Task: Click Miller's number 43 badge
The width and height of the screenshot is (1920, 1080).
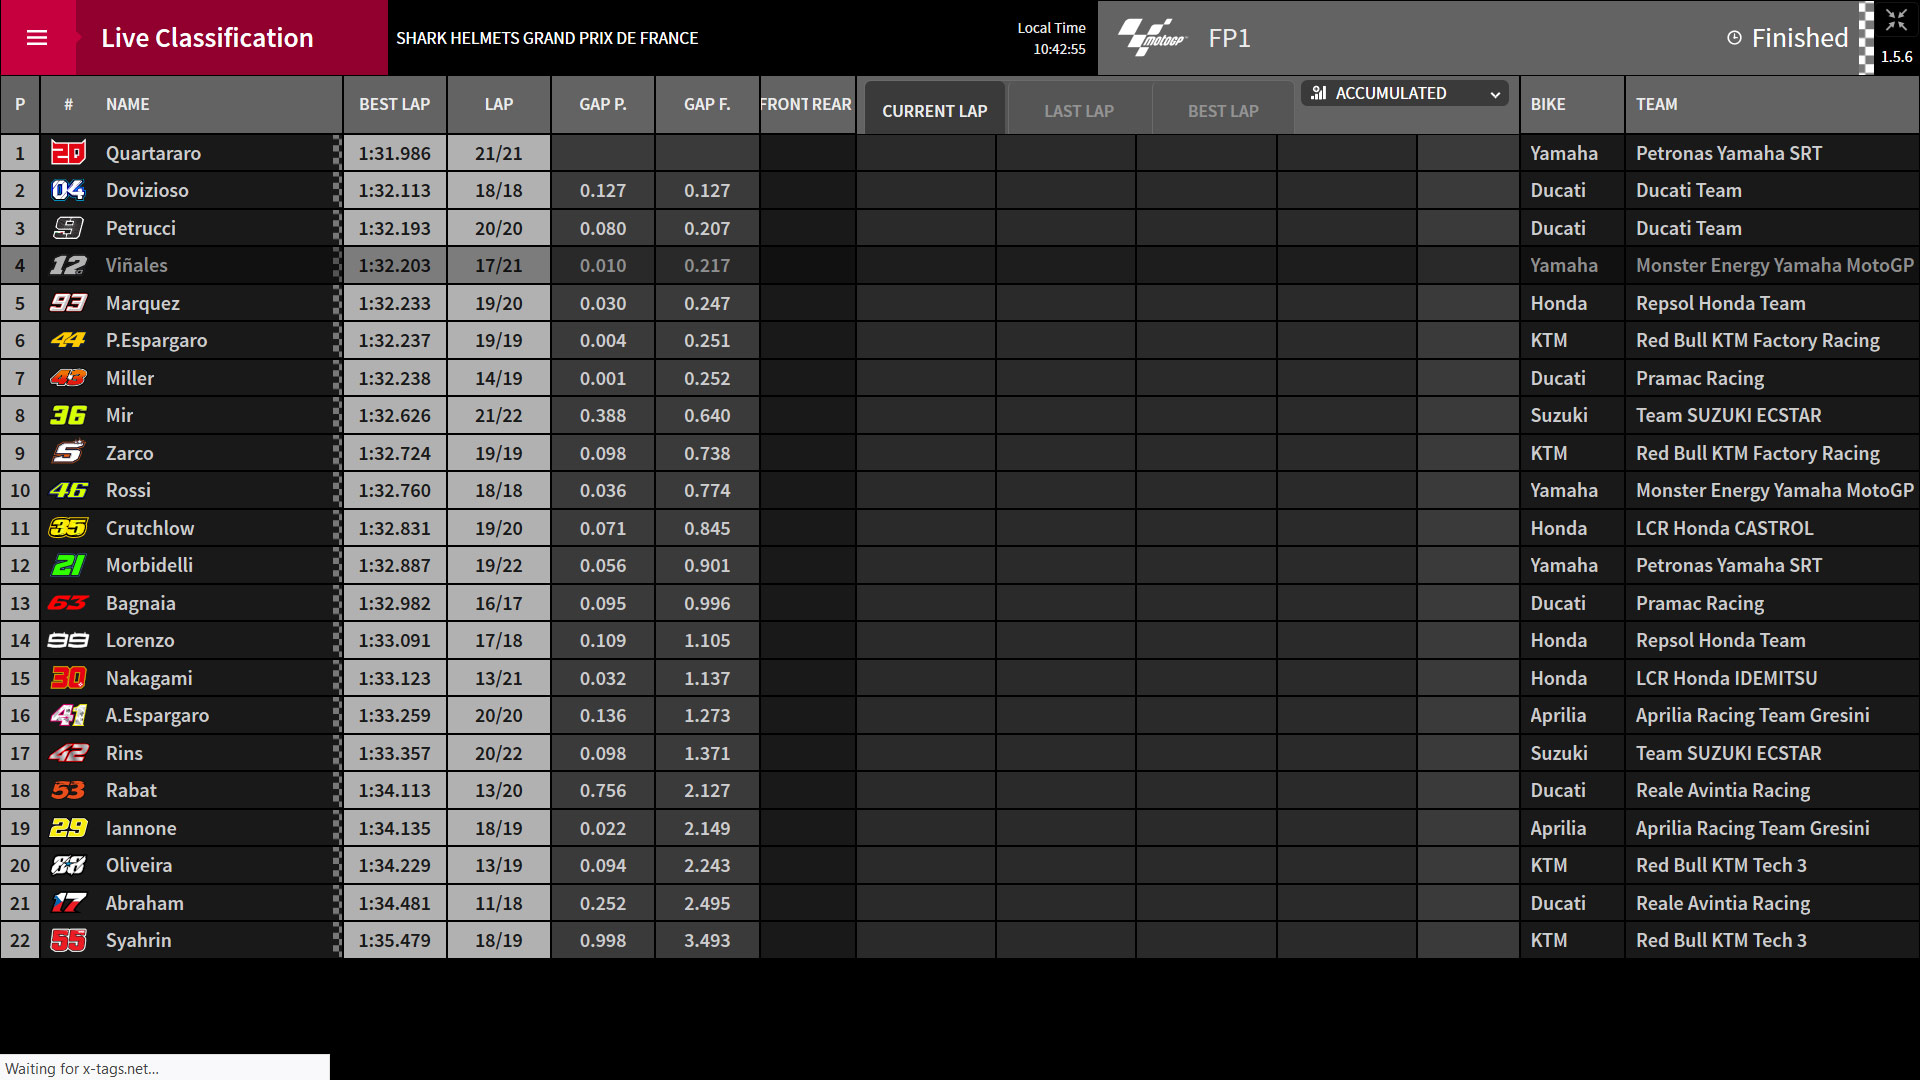Action: 68,378
